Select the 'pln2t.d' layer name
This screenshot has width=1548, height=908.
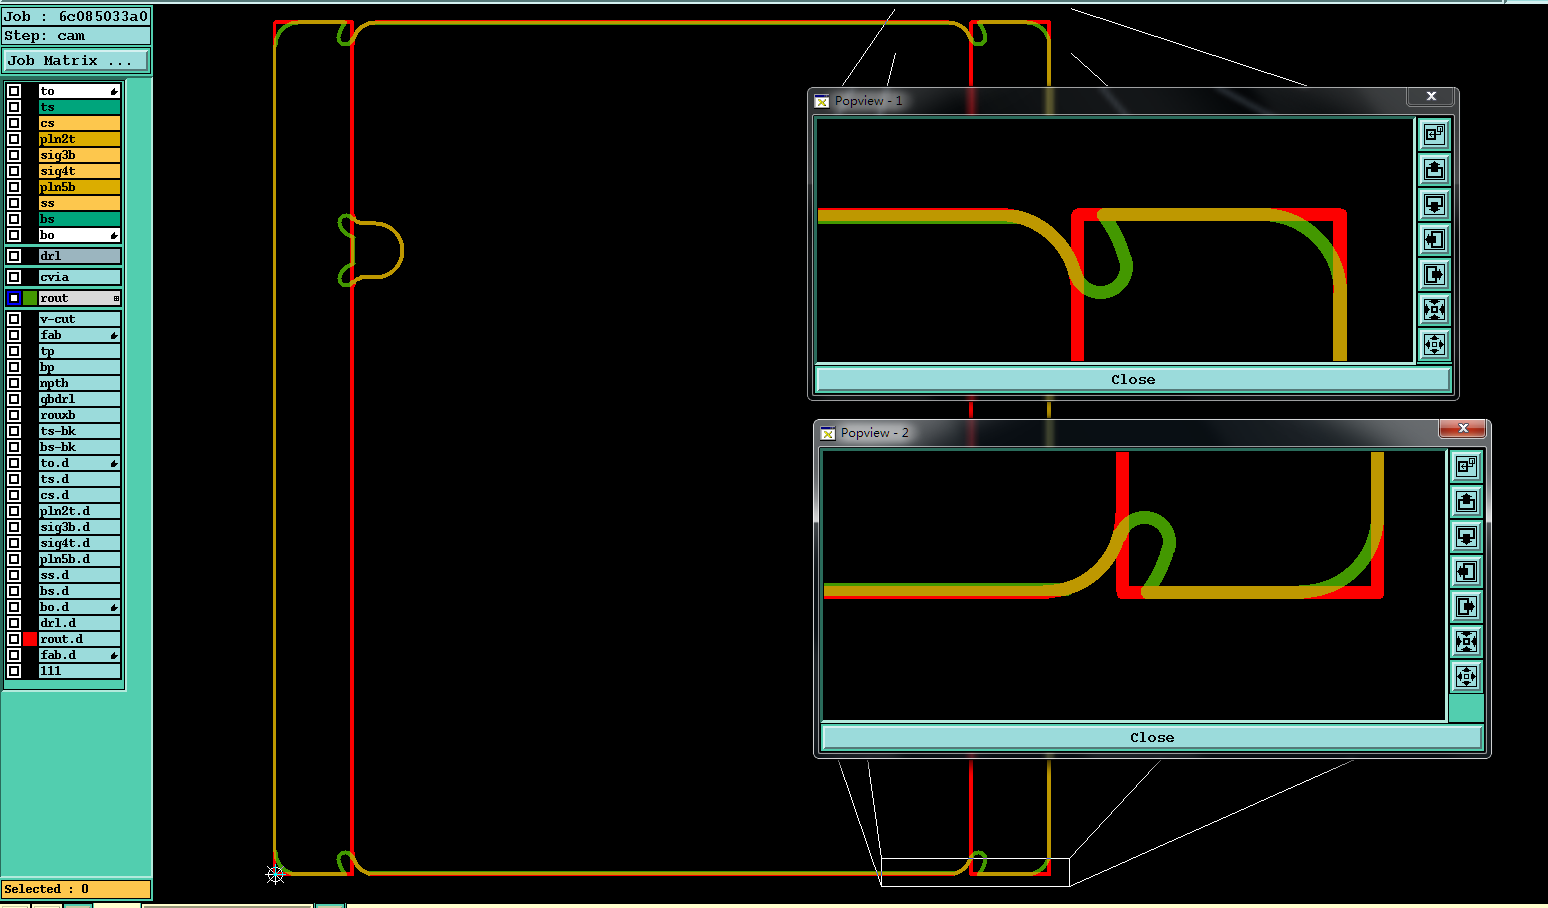pyautogui.click(x=80, y=511)
